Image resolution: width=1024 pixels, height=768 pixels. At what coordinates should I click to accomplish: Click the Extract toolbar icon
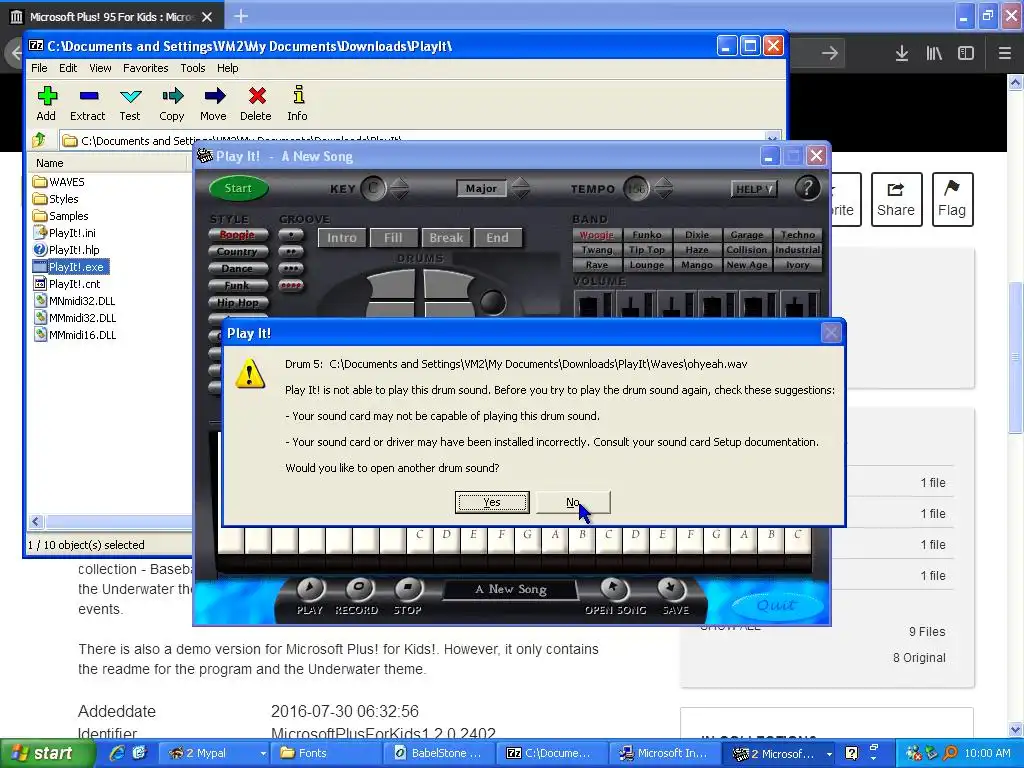[88, 97]
